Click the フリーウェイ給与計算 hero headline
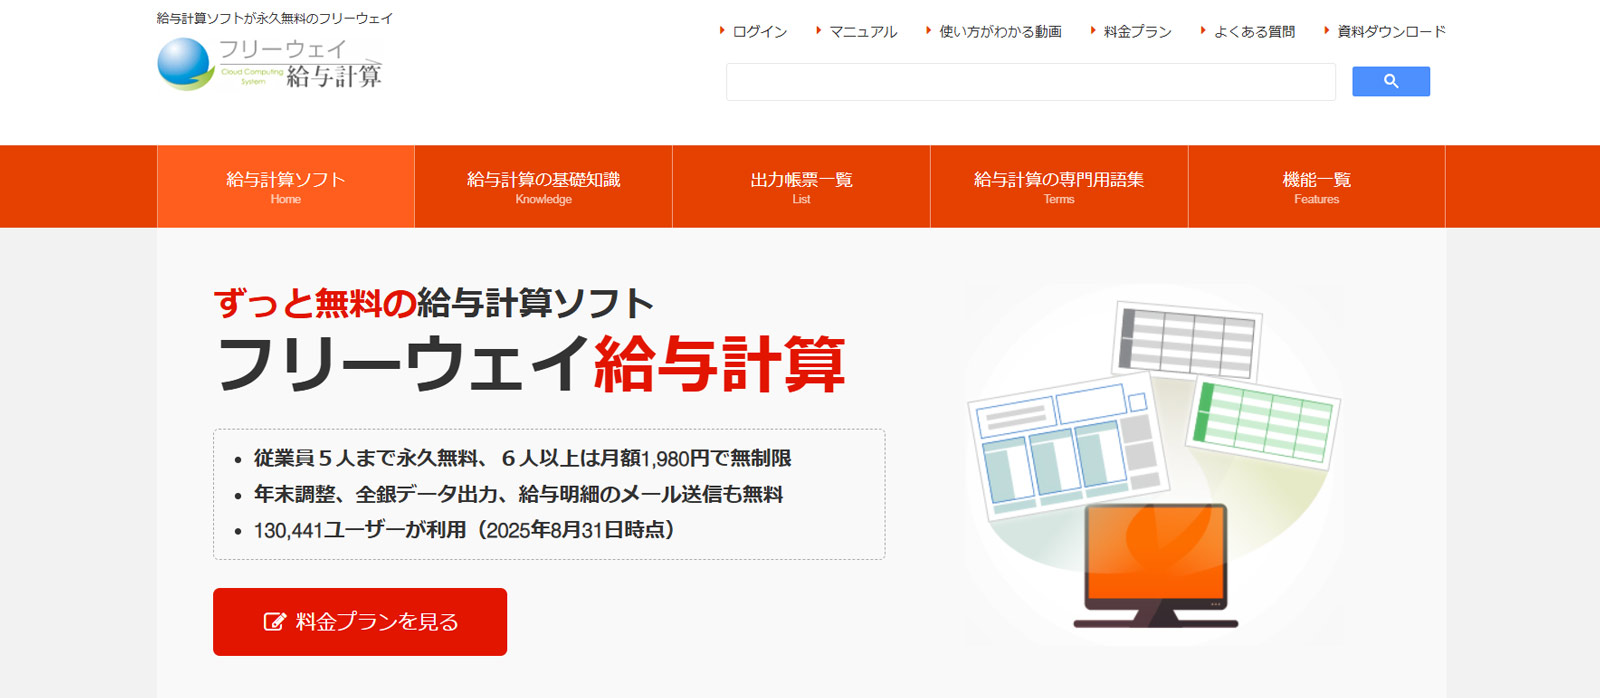The image size is (1600, 698). pos(530,364)
